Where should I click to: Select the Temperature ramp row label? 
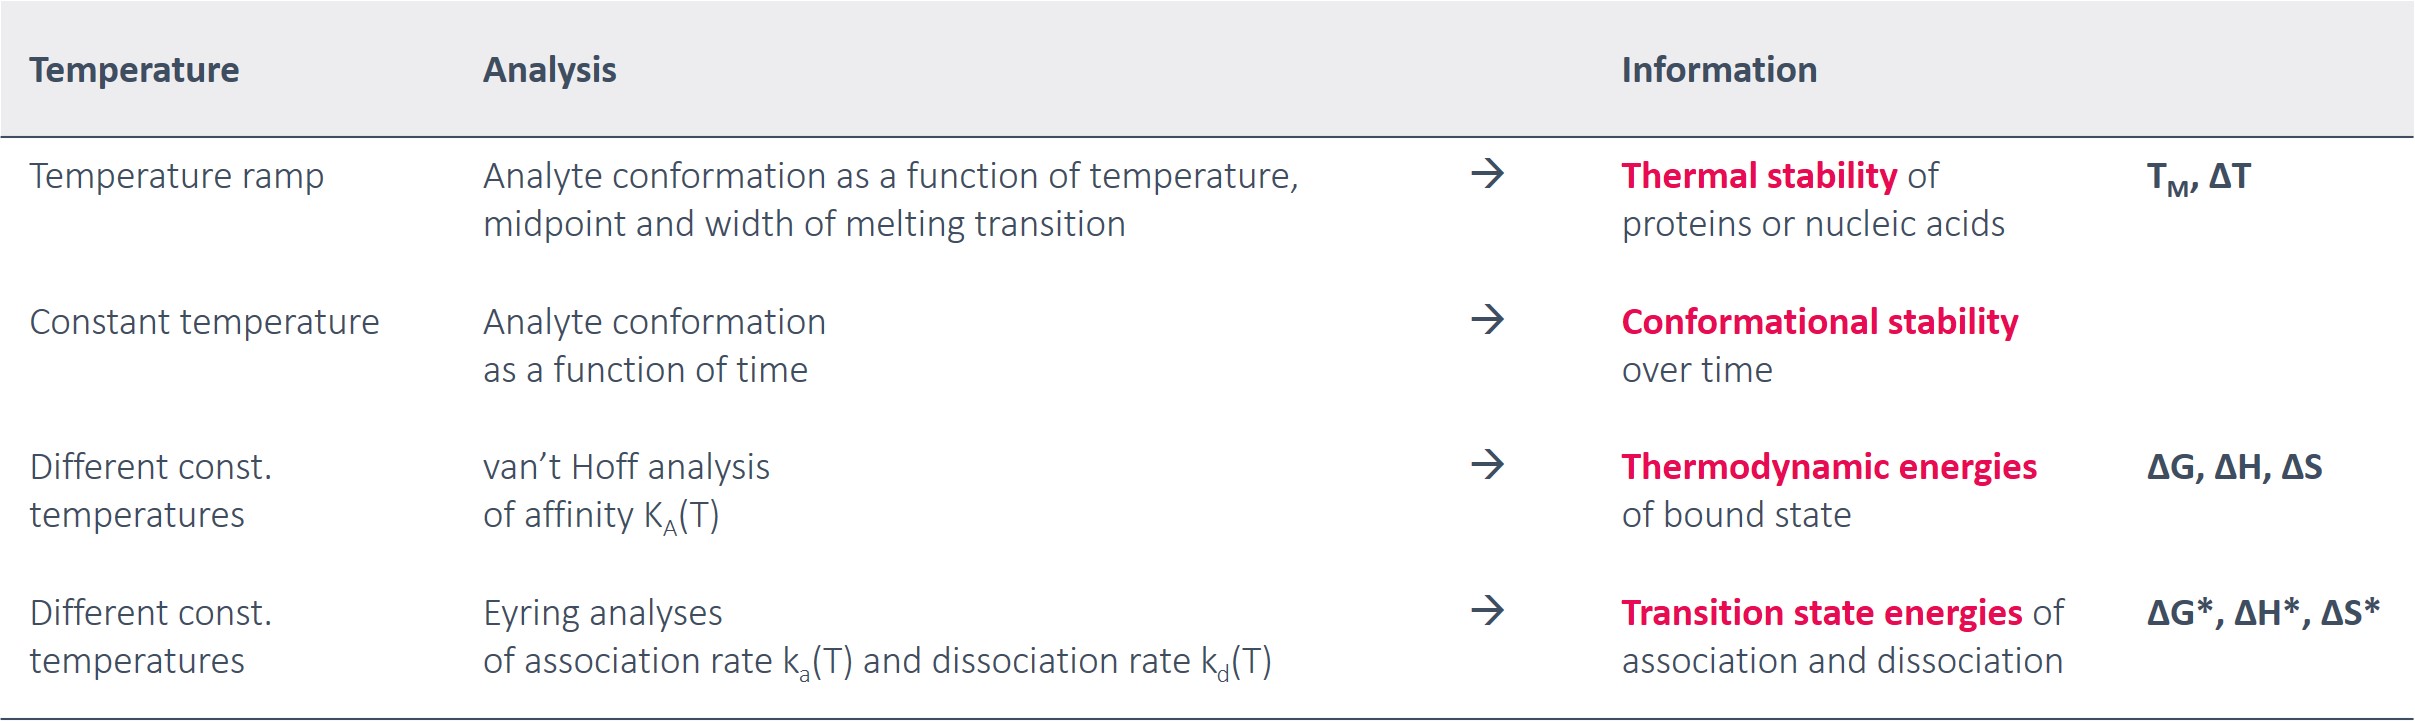click(x=176, y=176)
